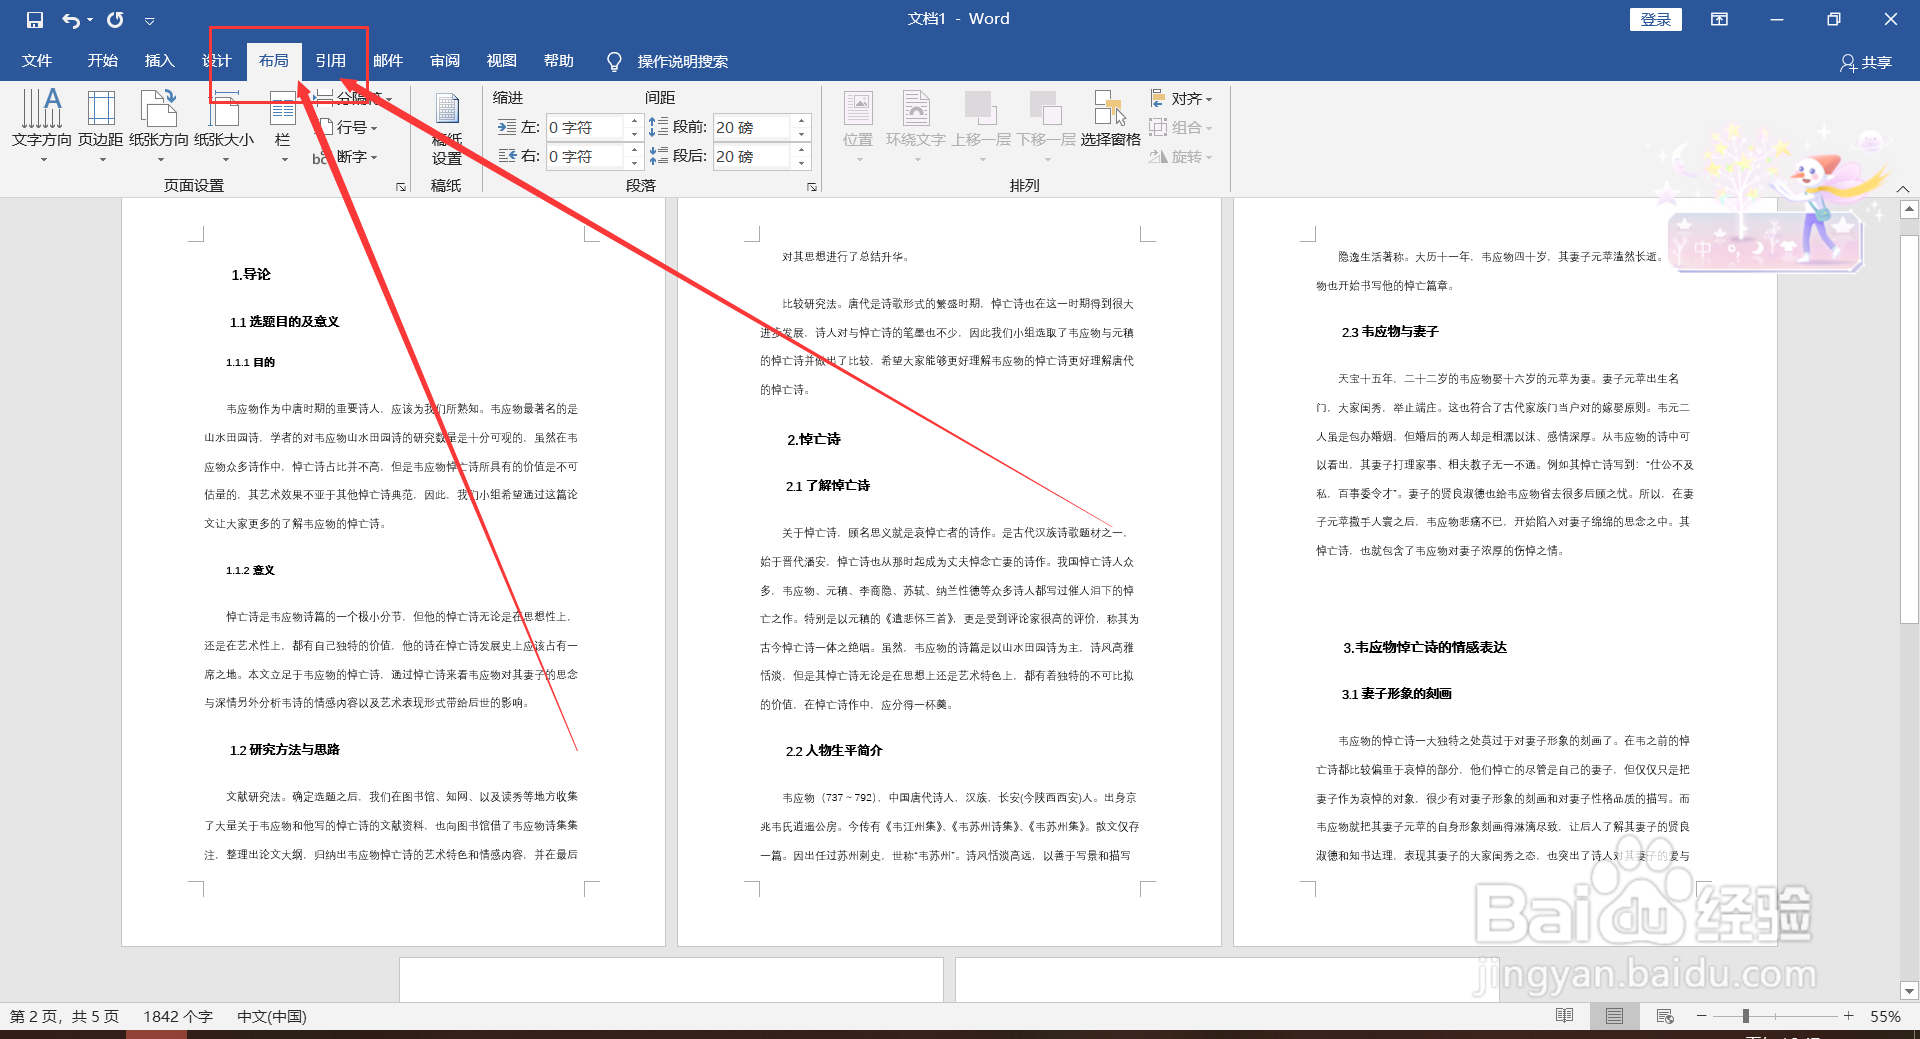Undo the last action
The width and height of the screenshot is (1920, 1039).
pyautogui.click(x=67, y=19)
